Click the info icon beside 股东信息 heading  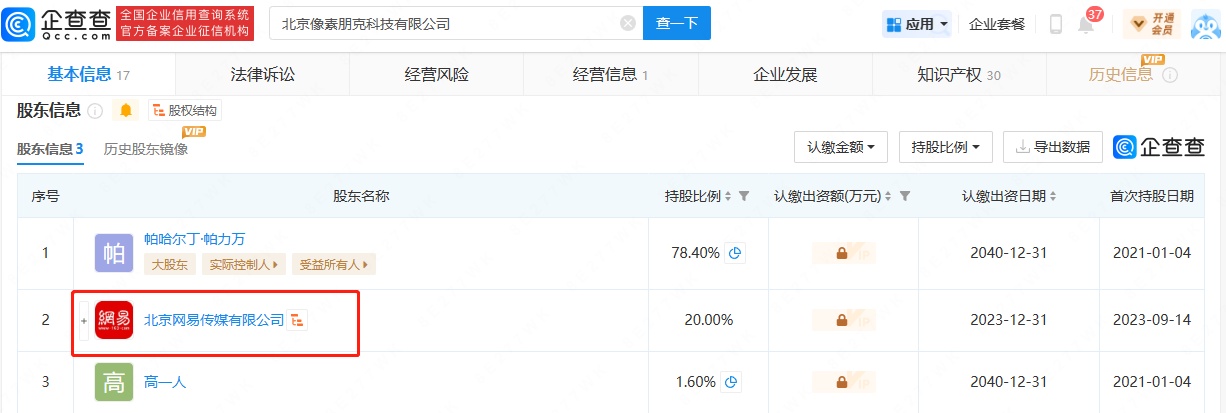click(96, 110)
